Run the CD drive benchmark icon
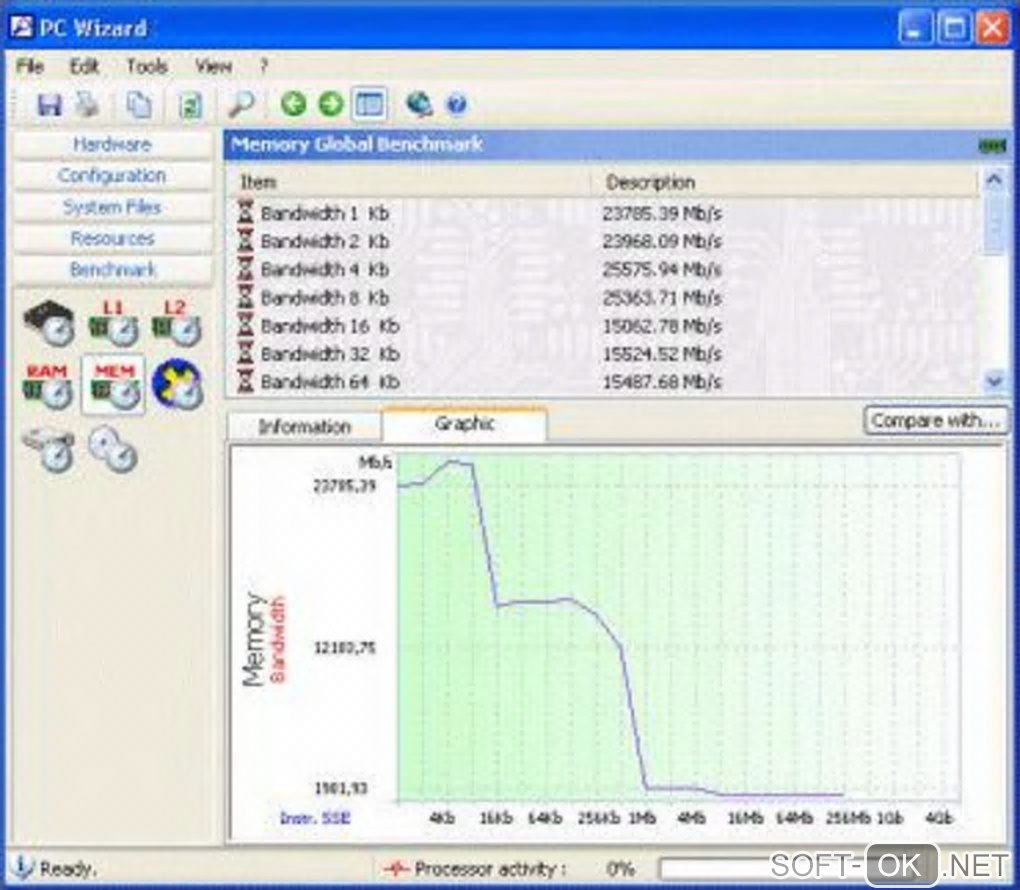1020x890 pixels. coord(112,449)
